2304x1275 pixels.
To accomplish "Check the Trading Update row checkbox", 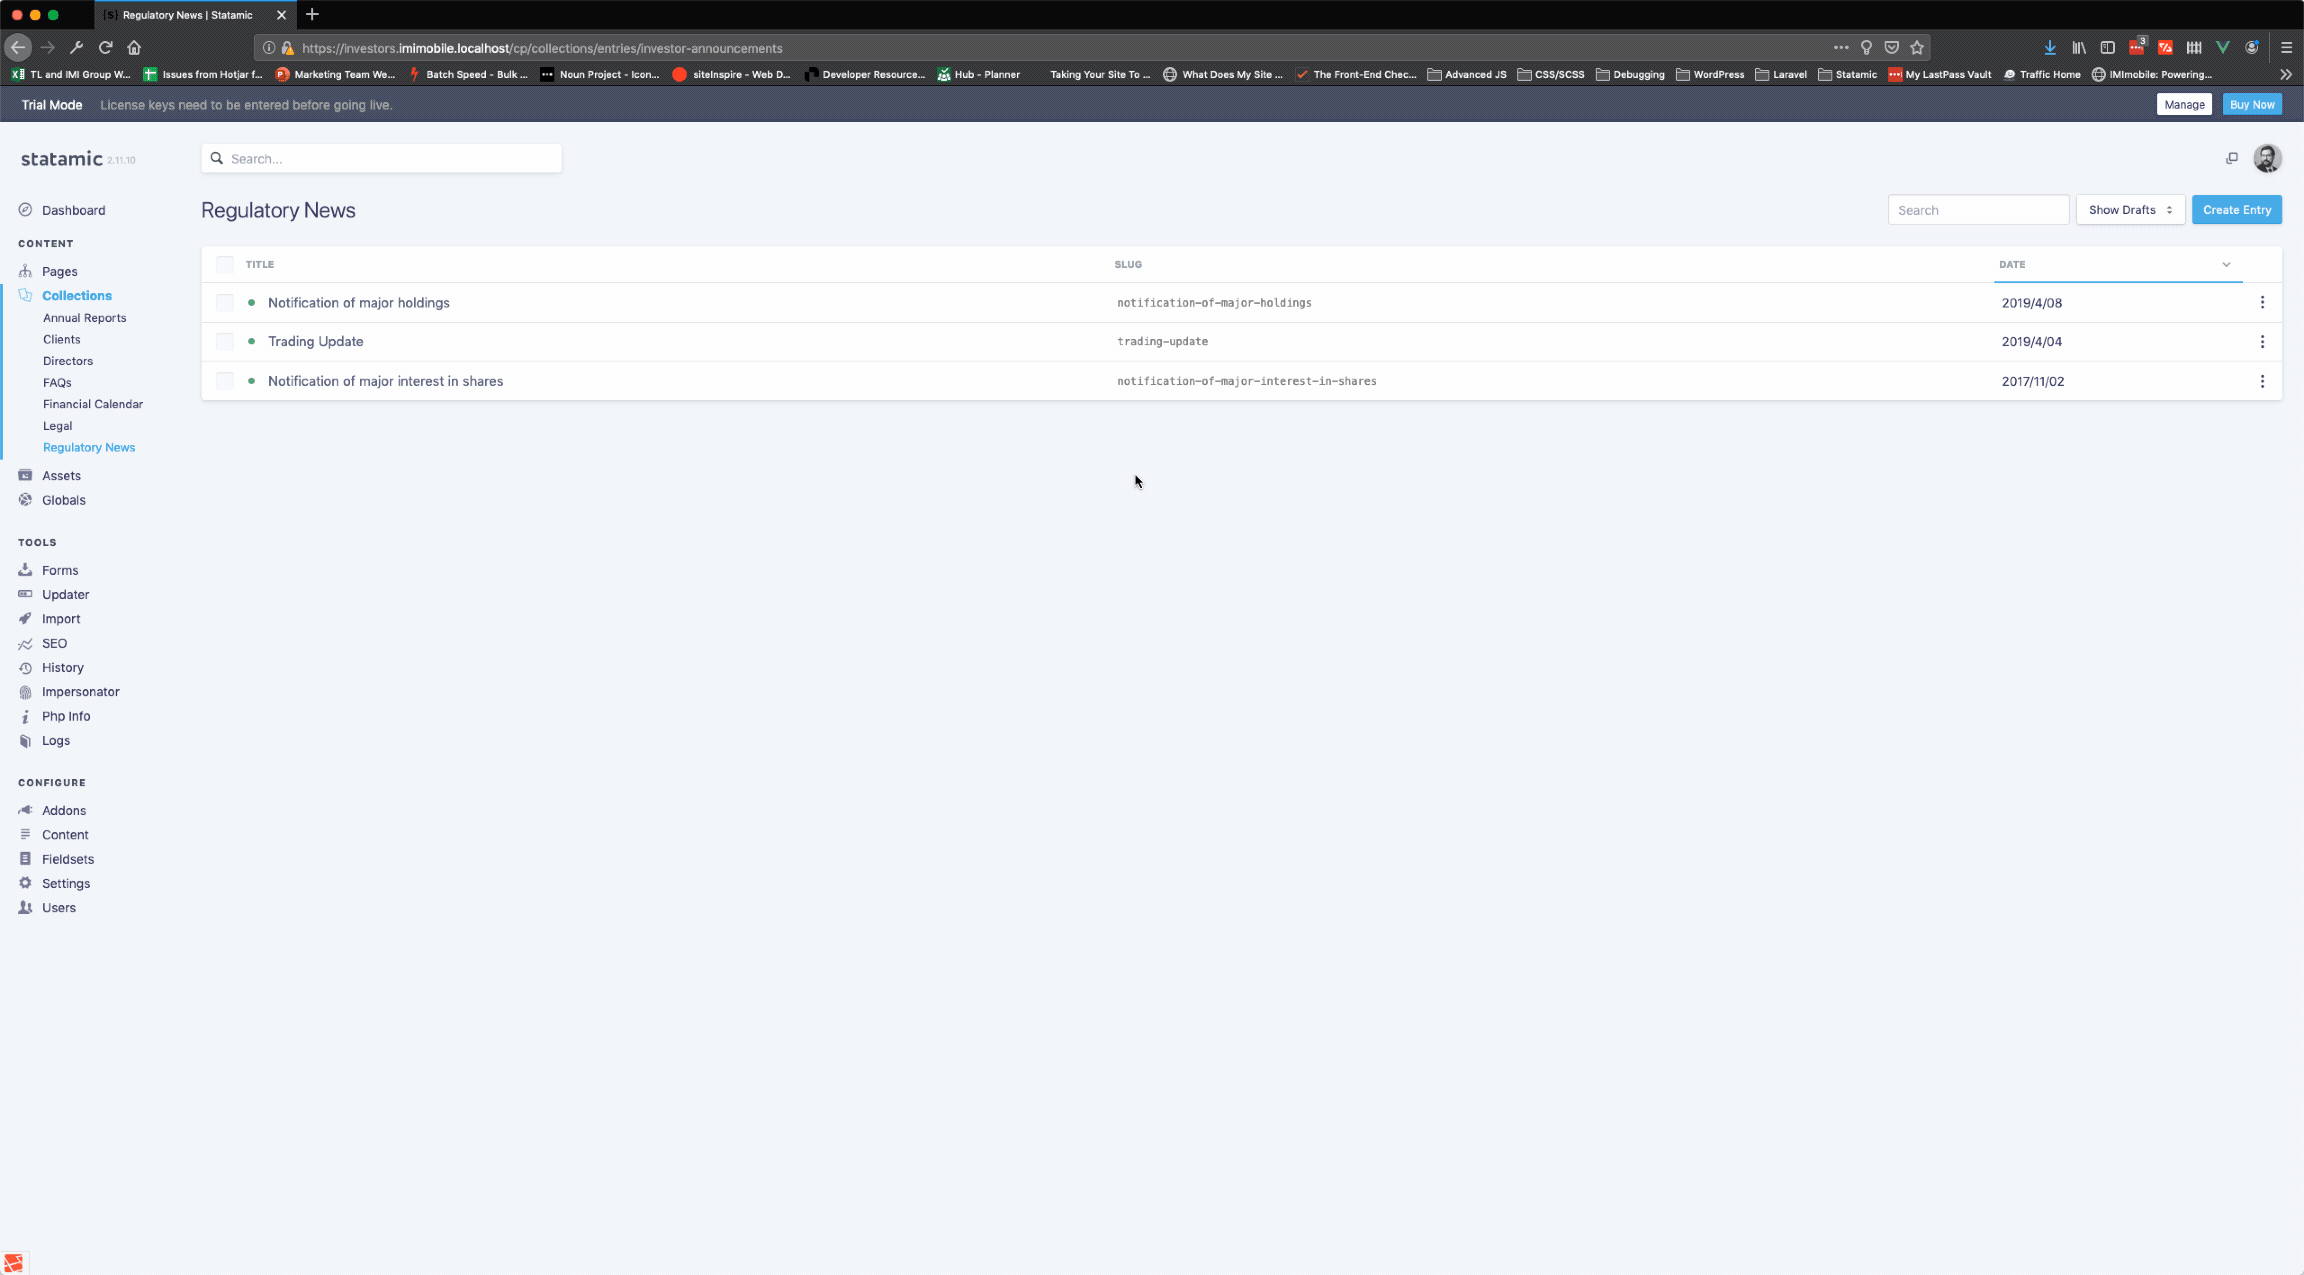I will coord(225,341).
